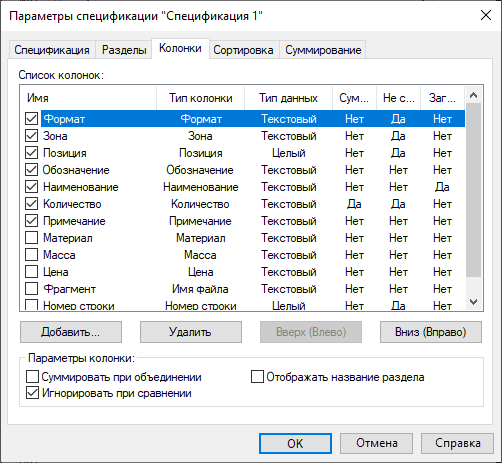Click the Добавить... button
502x463 pixels.
71,332
